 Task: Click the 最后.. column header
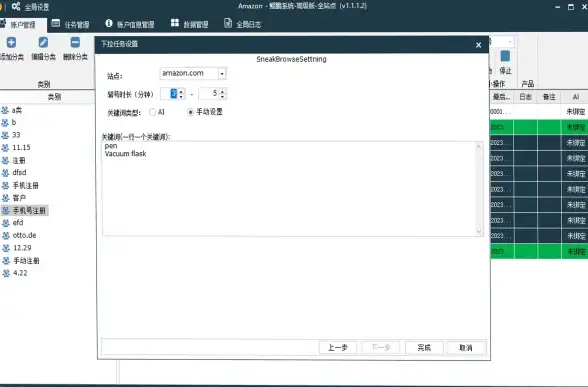501,97
